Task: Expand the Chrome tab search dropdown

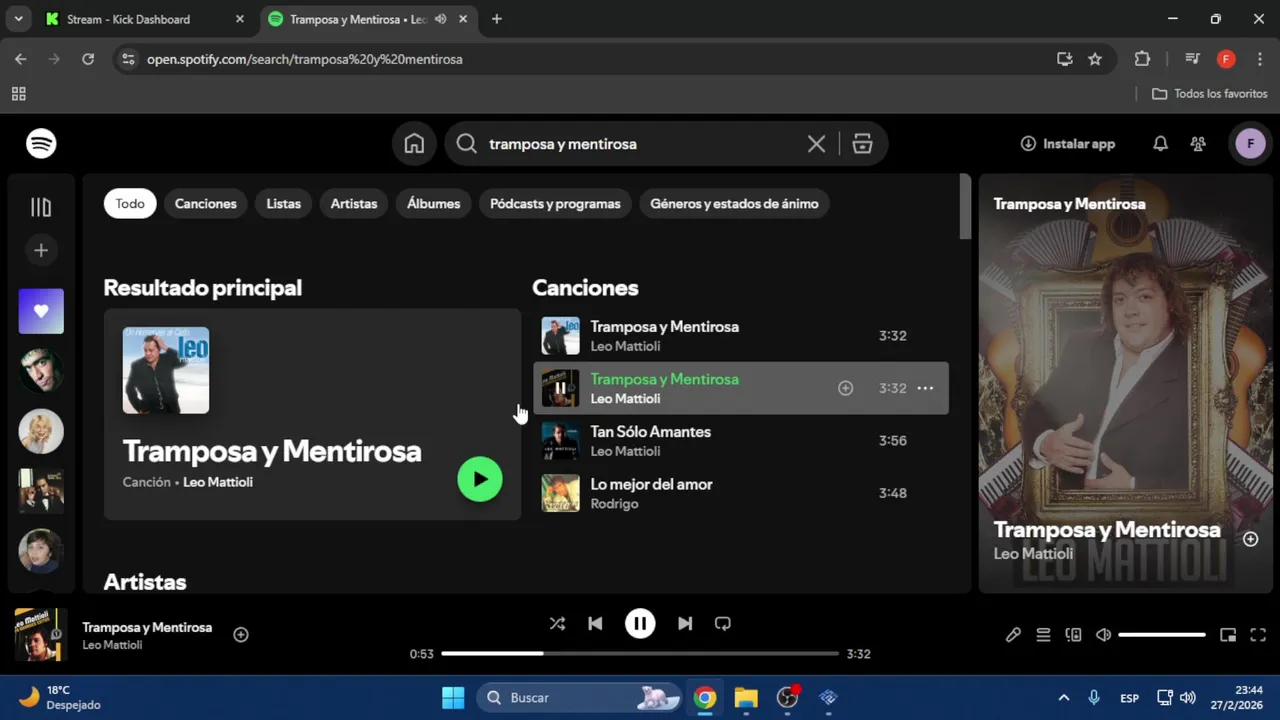Action: point(18,19)
